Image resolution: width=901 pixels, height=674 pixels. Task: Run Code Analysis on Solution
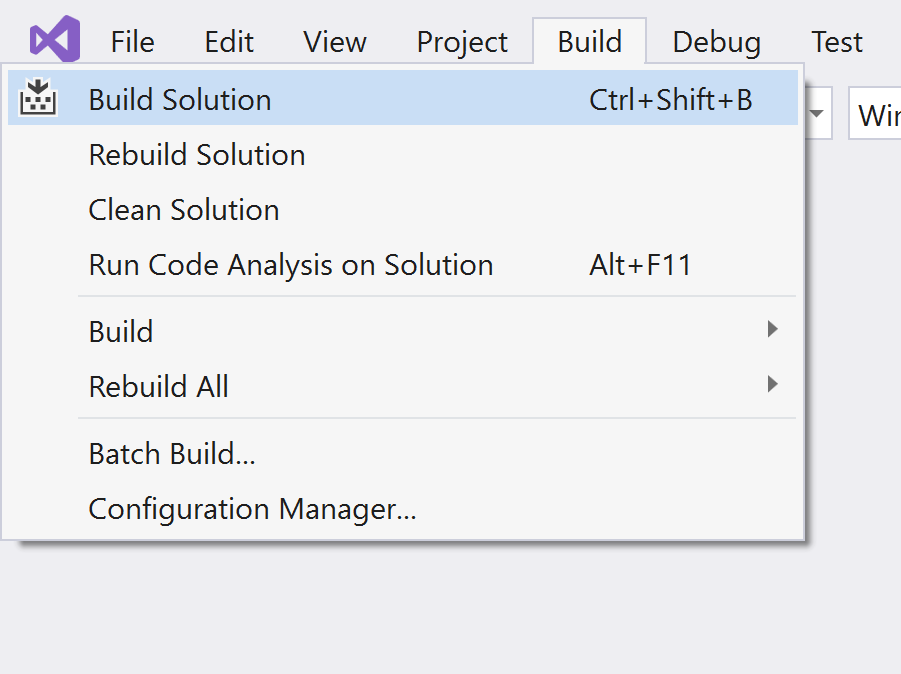(x=291, y=265)
